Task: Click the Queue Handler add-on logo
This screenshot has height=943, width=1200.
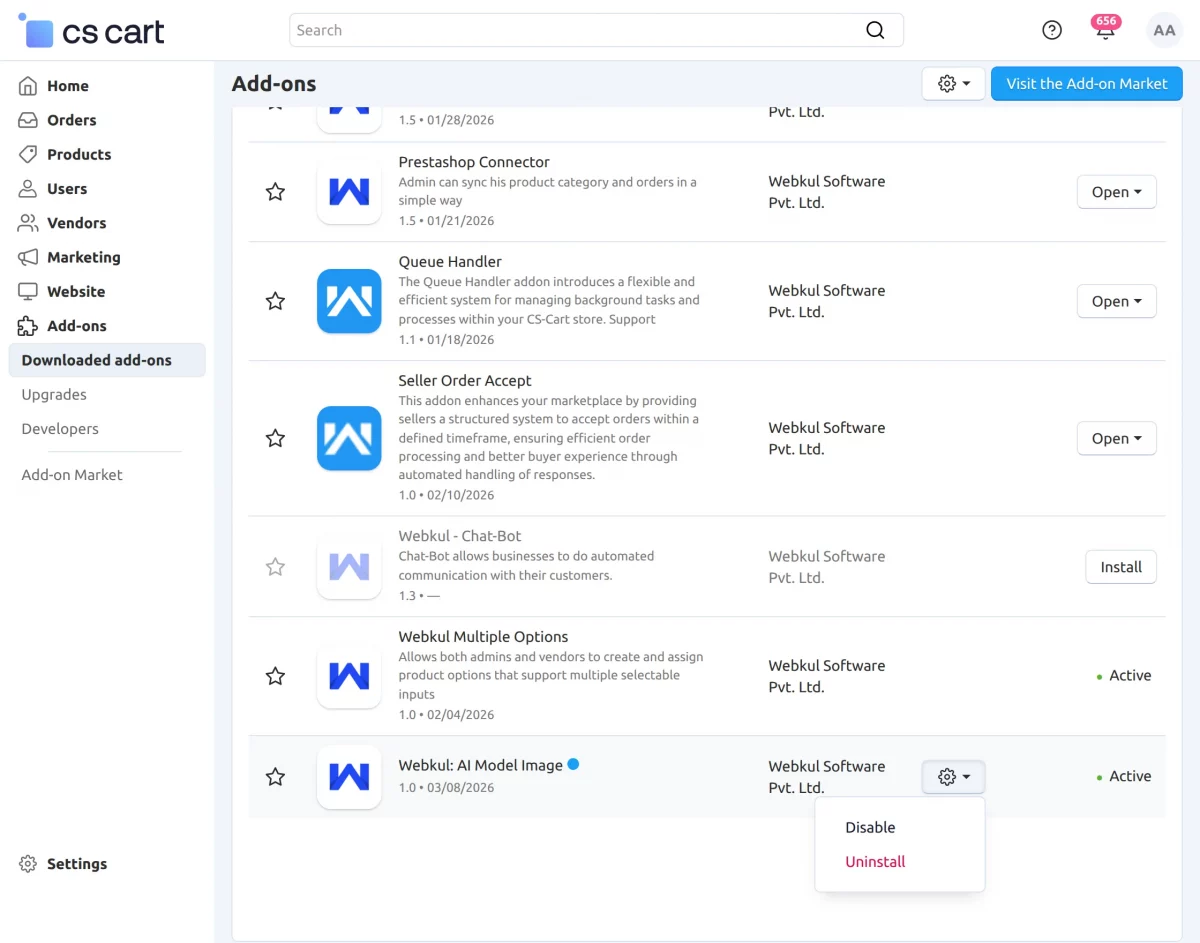Action: pyautogui.click(x=349, y=301)
